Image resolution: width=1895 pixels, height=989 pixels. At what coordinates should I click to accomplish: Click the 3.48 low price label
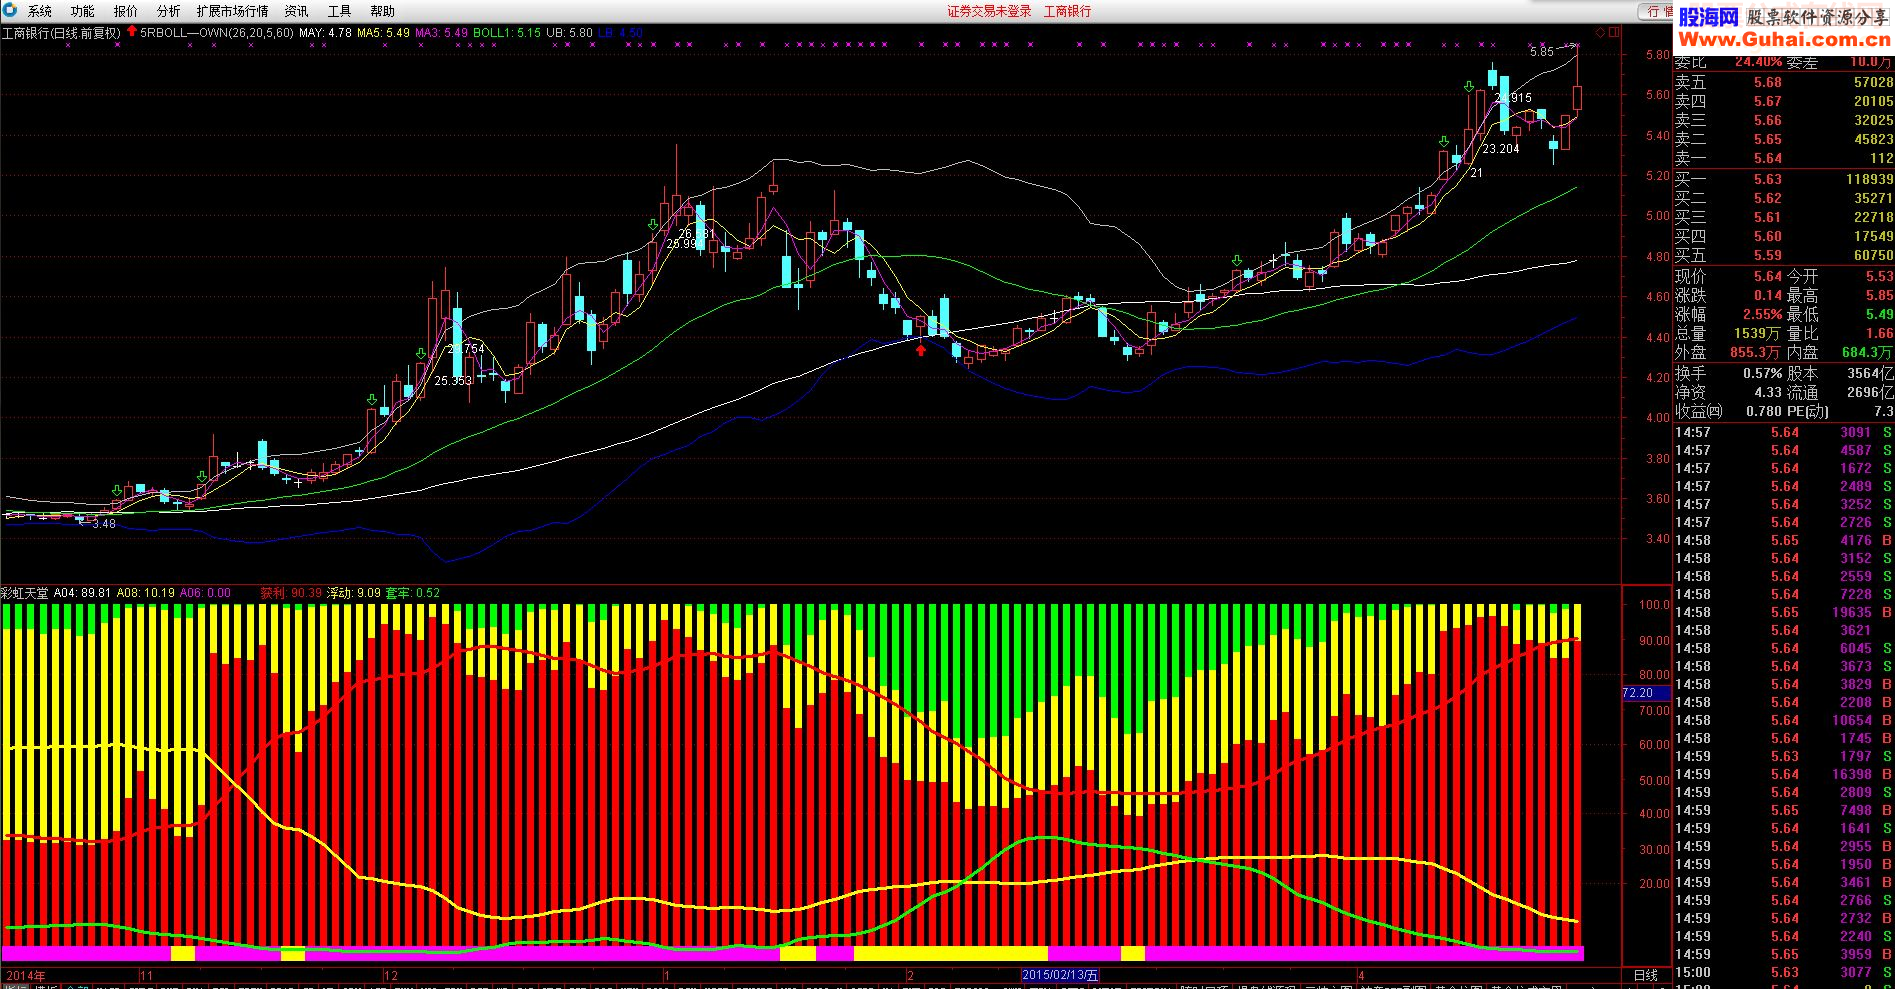coord(104,523)
